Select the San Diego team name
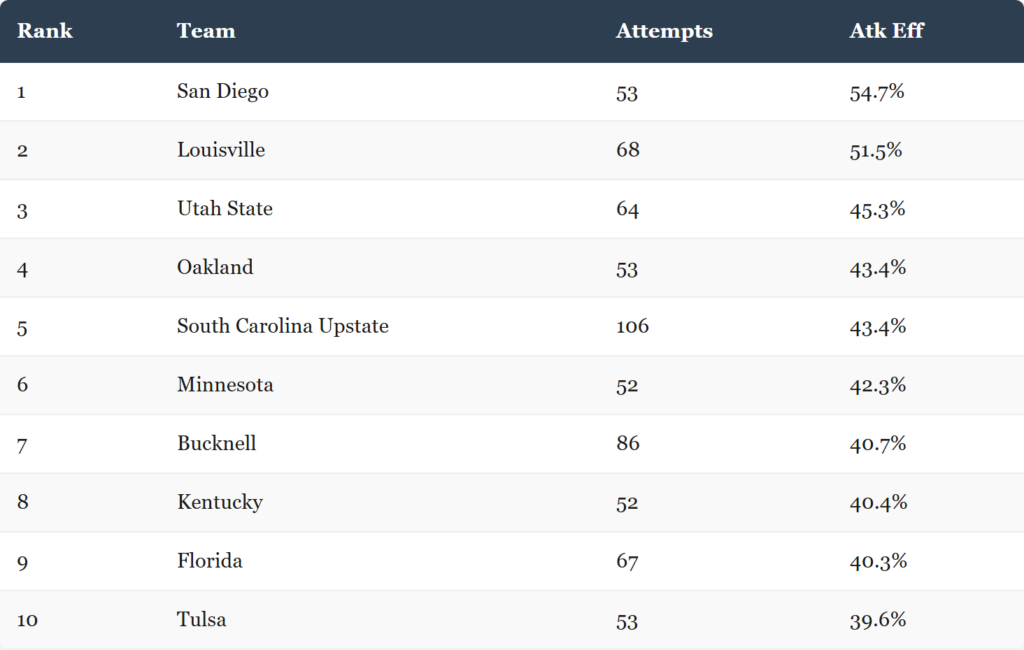 [x=223, y=91]
